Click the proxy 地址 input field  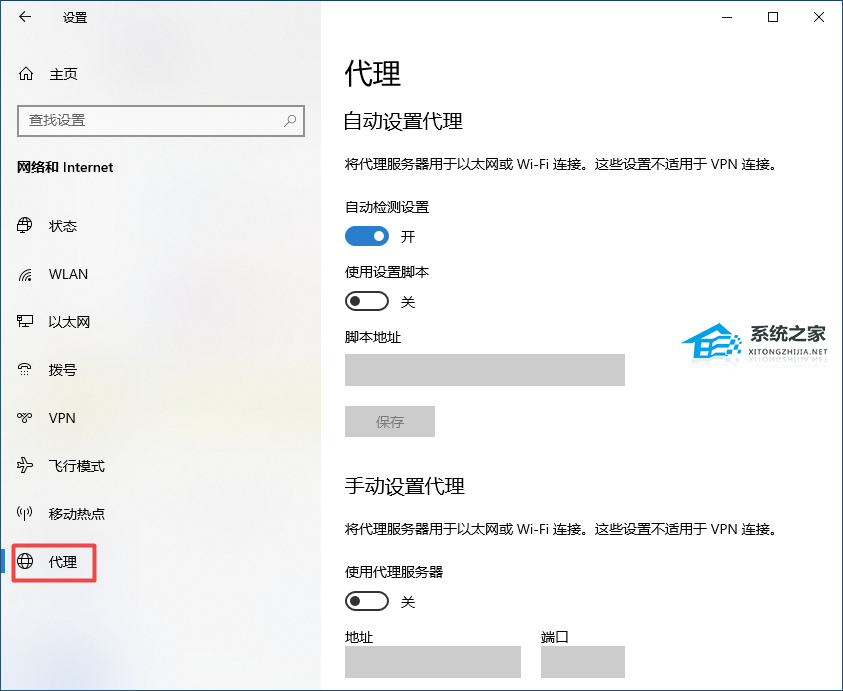click(433, 661)
